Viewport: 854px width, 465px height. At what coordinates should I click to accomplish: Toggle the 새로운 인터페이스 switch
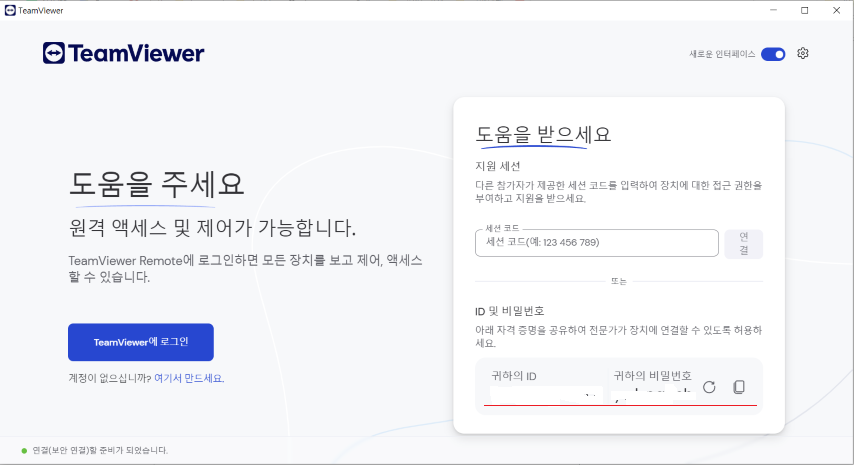tap(773, 54)
